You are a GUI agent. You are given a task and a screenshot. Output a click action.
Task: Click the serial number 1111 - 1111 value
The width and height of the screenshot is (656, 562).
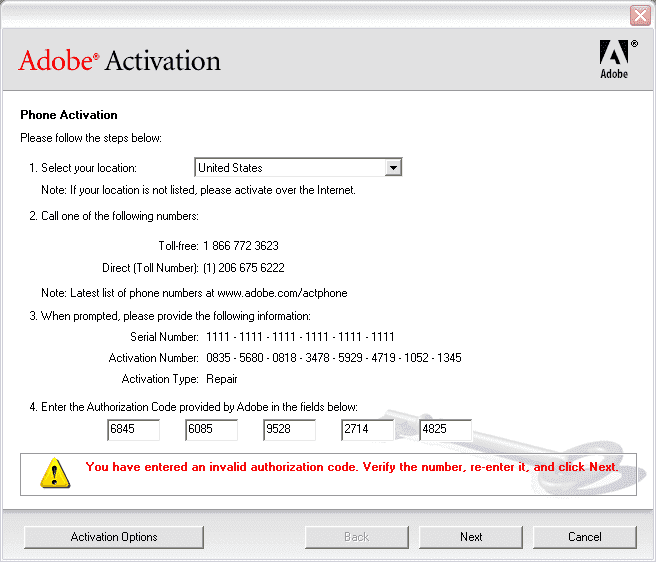300,337
